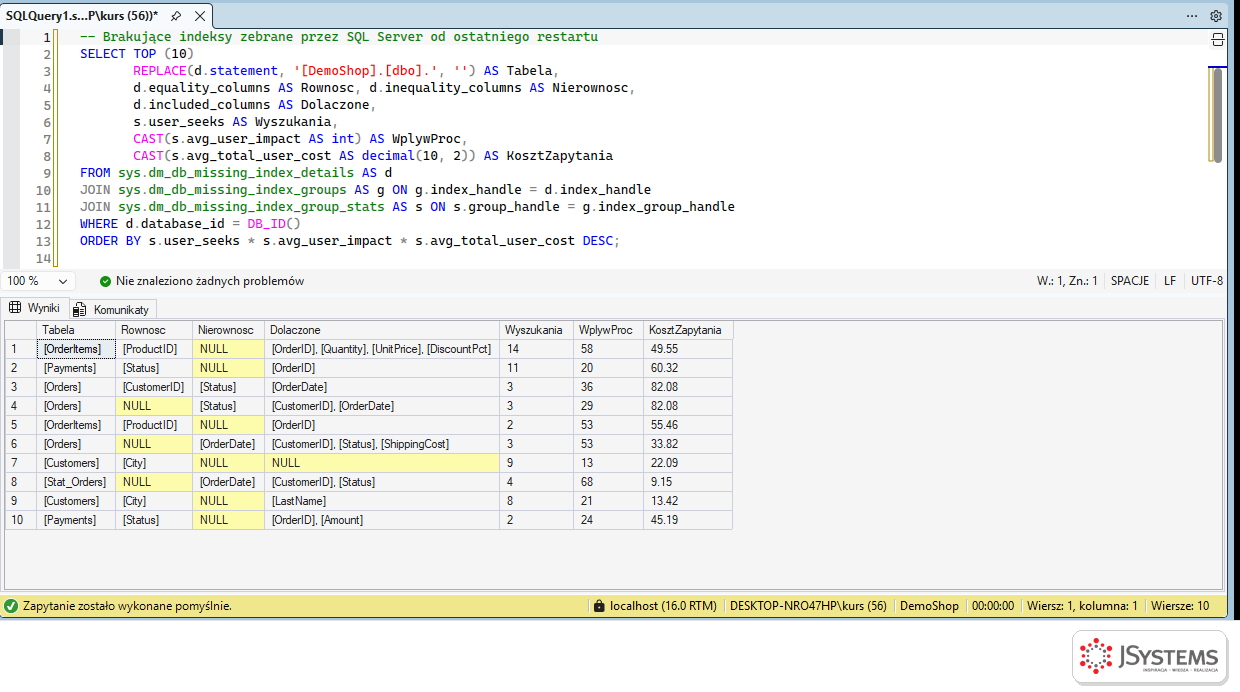The width and height of the screenshot is (1240, 692).
Task: Click the [Stat_Orders] table cell
Action: 76,482
